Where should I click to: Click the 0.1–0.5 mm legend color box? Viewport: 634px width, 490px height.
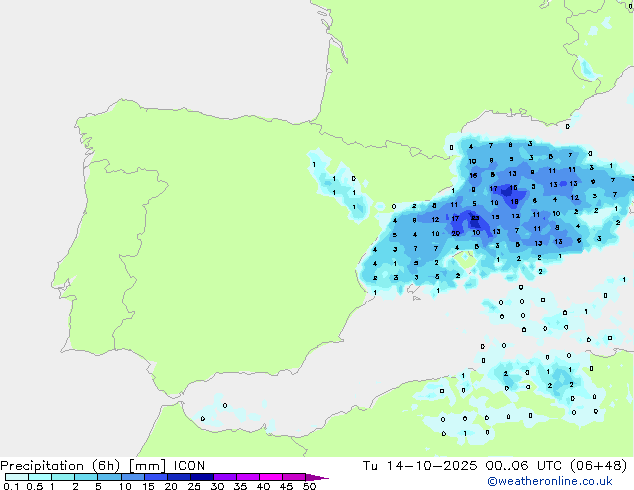pos(17,477)
